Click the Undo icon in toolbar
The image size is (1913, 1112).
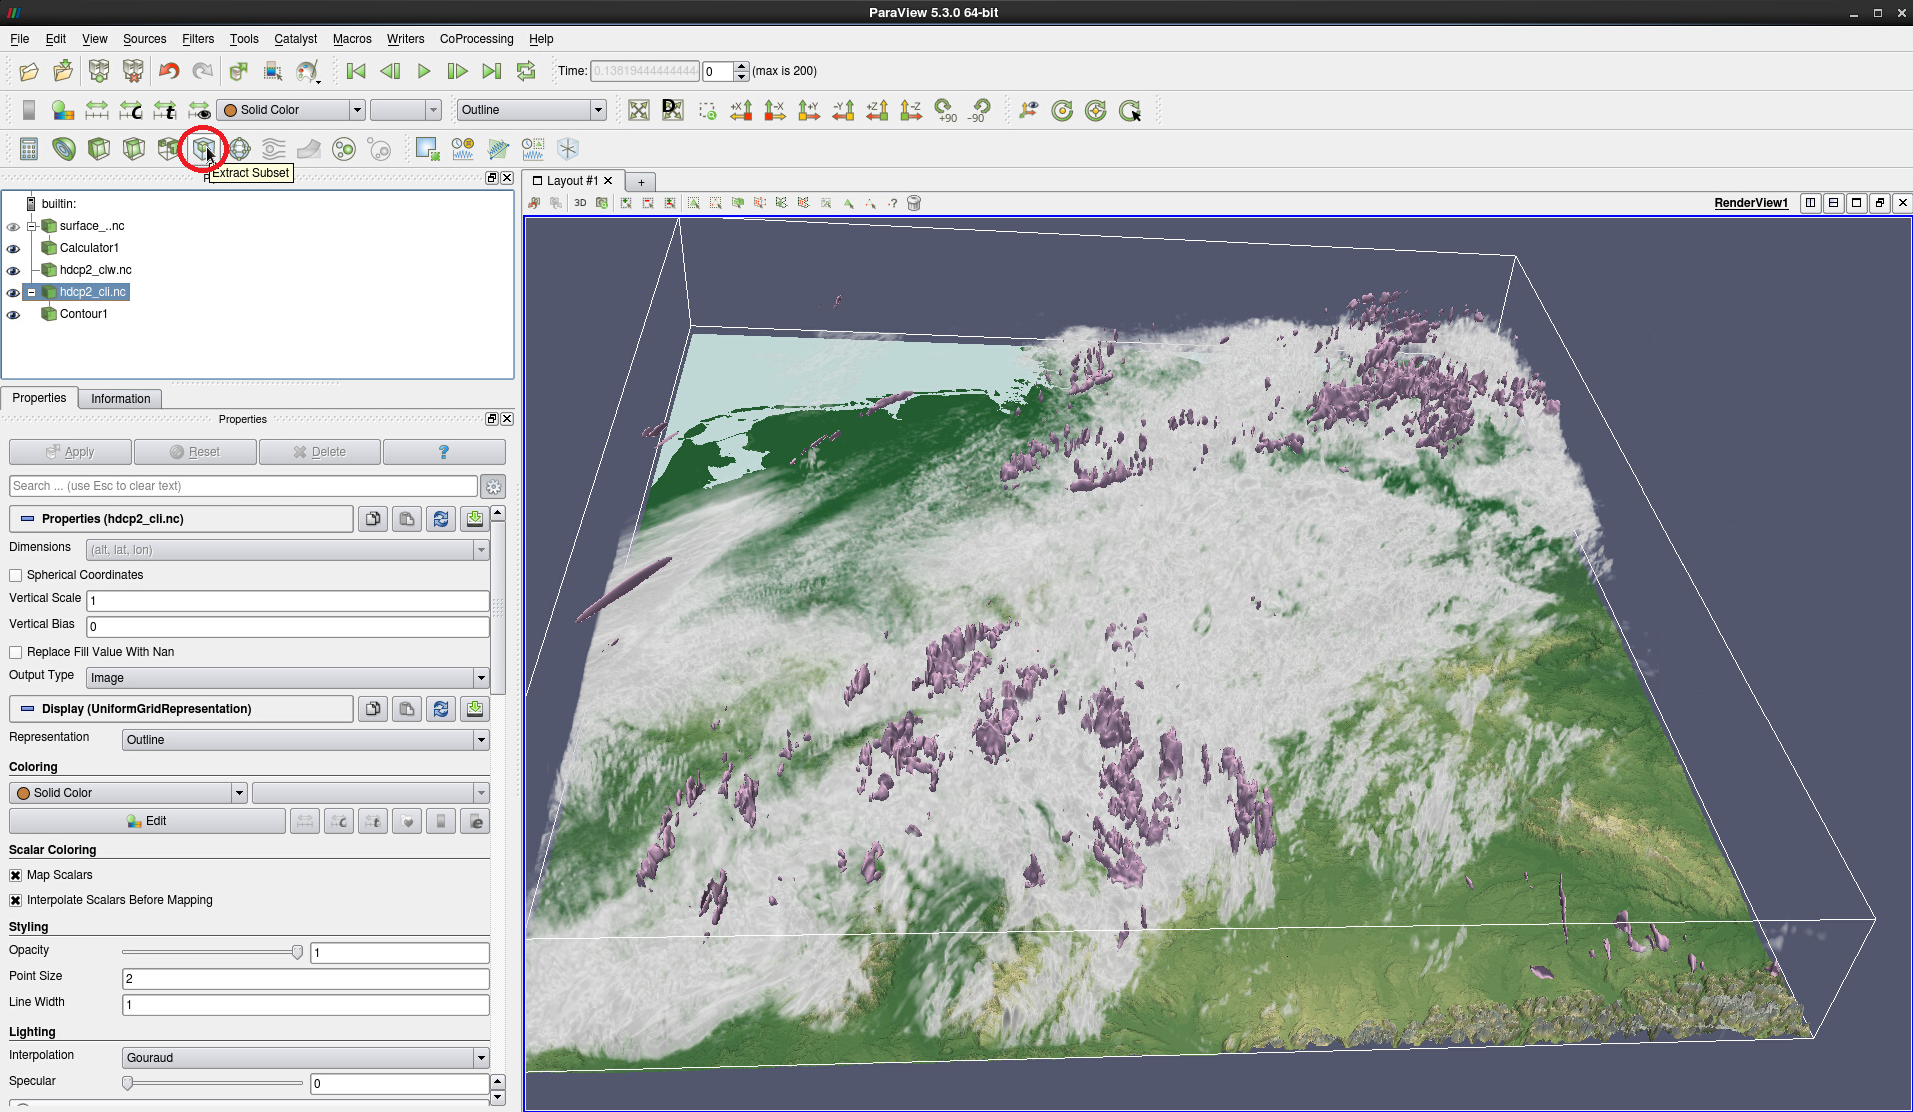[169, 71]
